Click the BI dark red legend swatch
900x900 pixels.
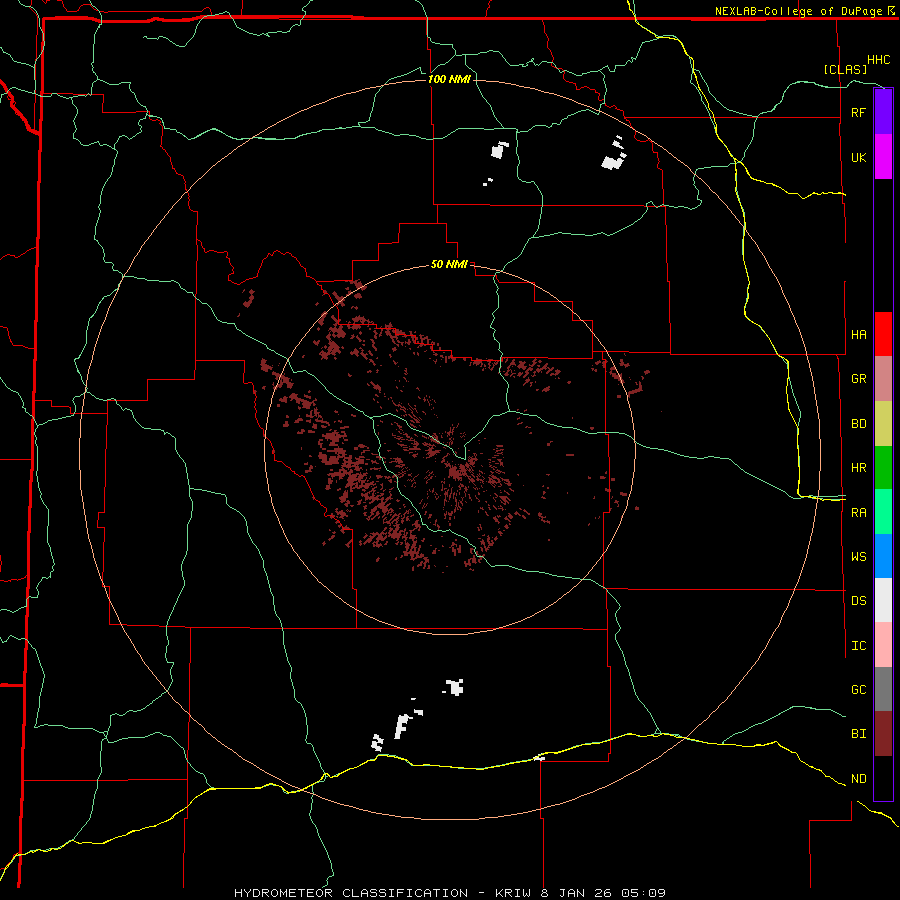883,734
